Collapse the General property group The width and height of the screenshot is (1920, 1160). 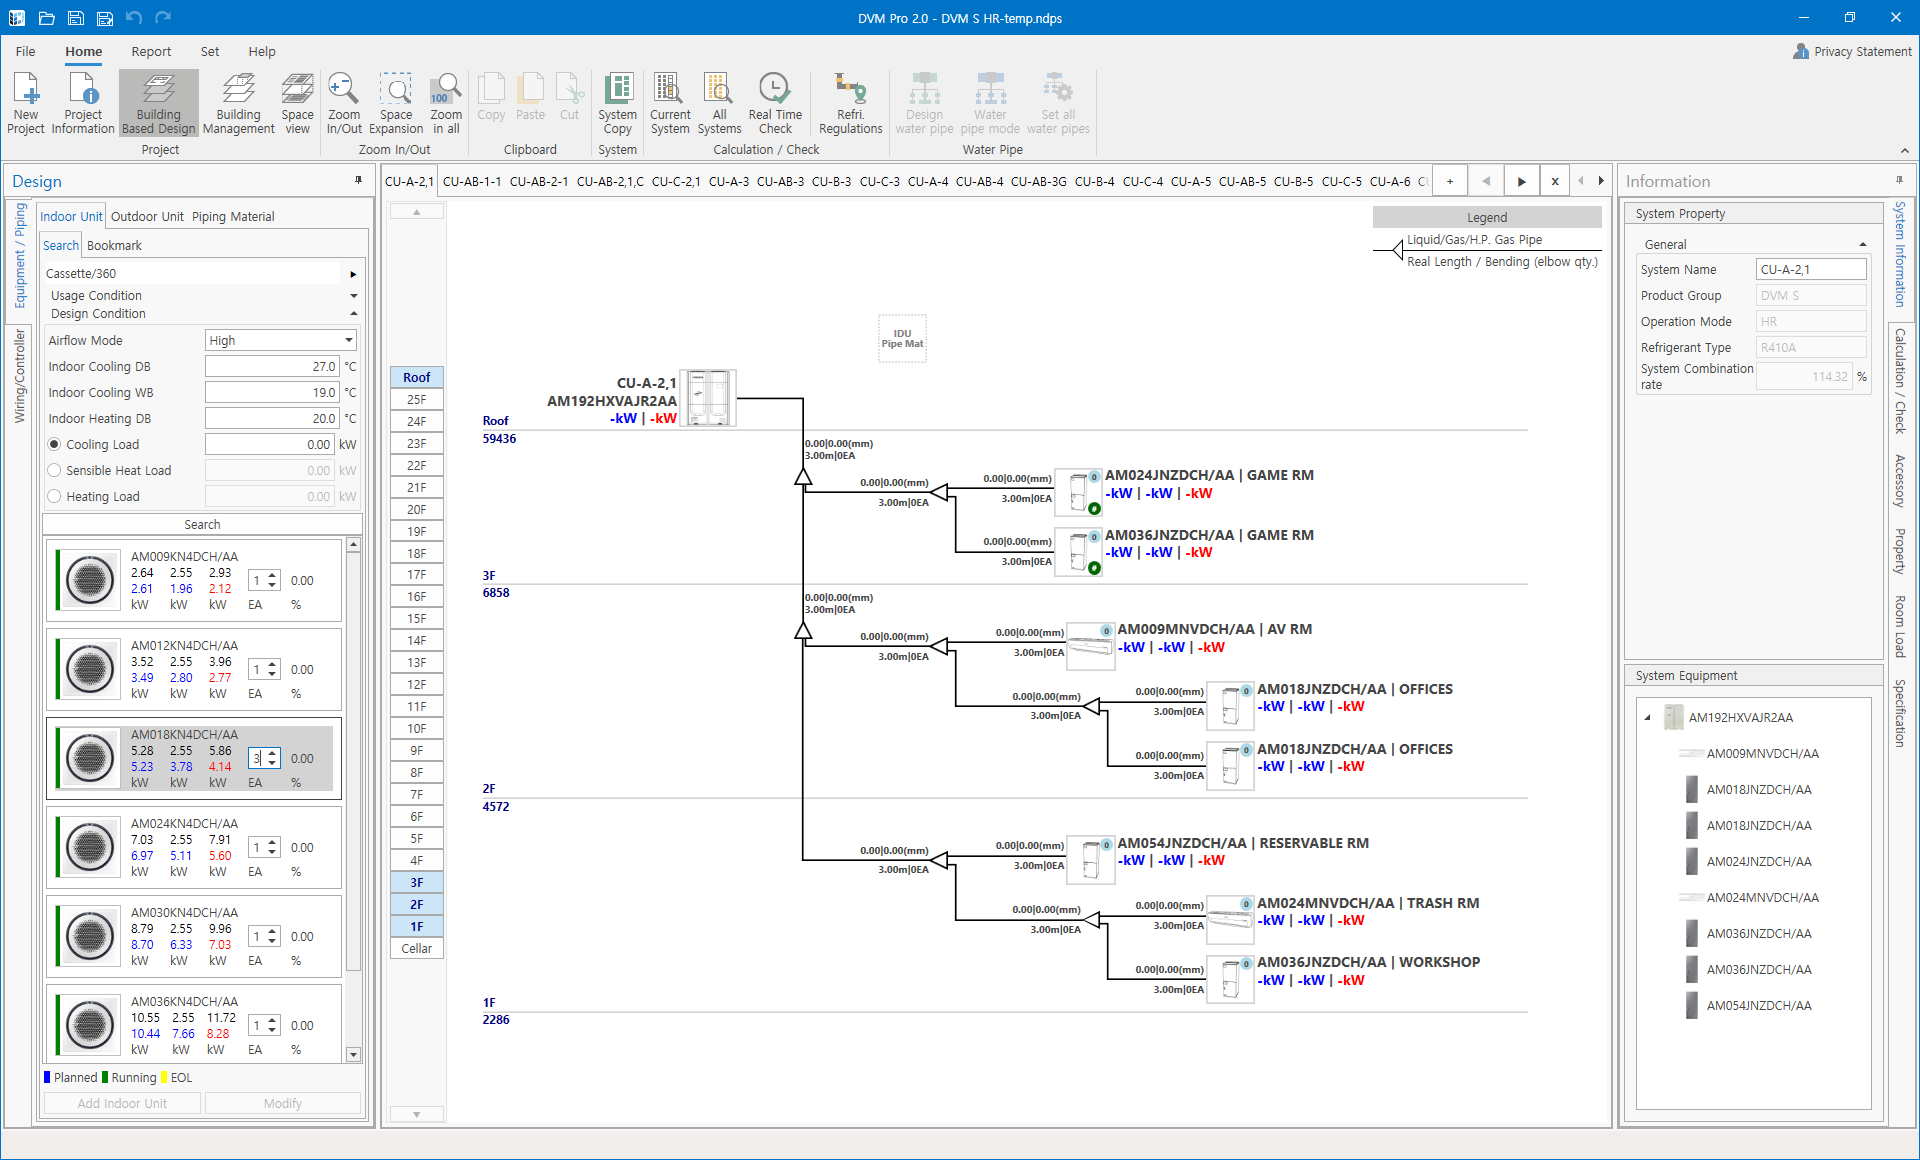[x=1863, y=244]
